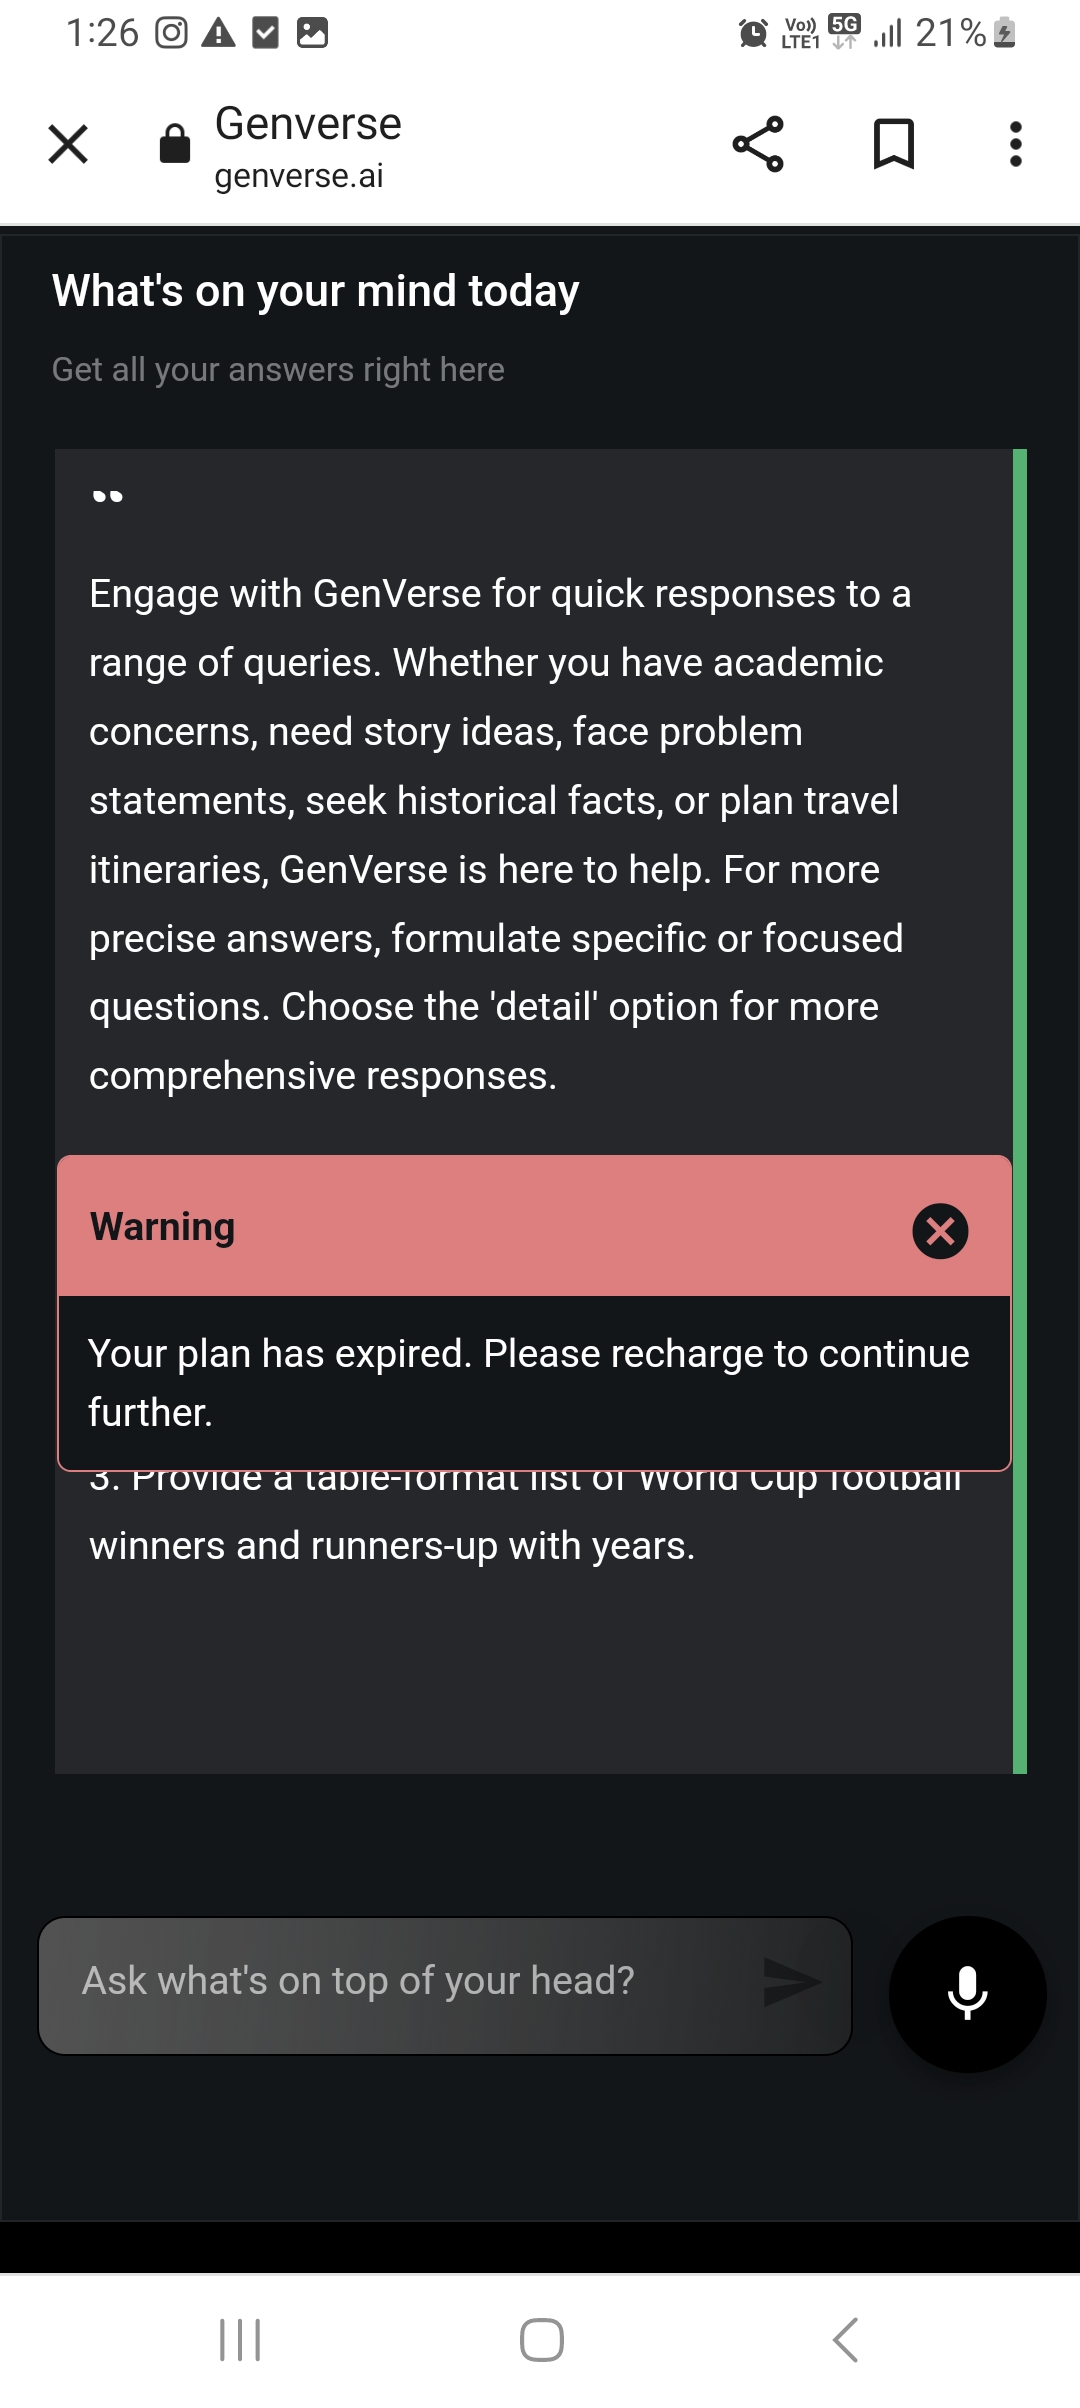Image resolution: width=1080 pixels, height=2408 pixels.
Task: Dismiss the Warning popup
Action: pos(940,1230)
